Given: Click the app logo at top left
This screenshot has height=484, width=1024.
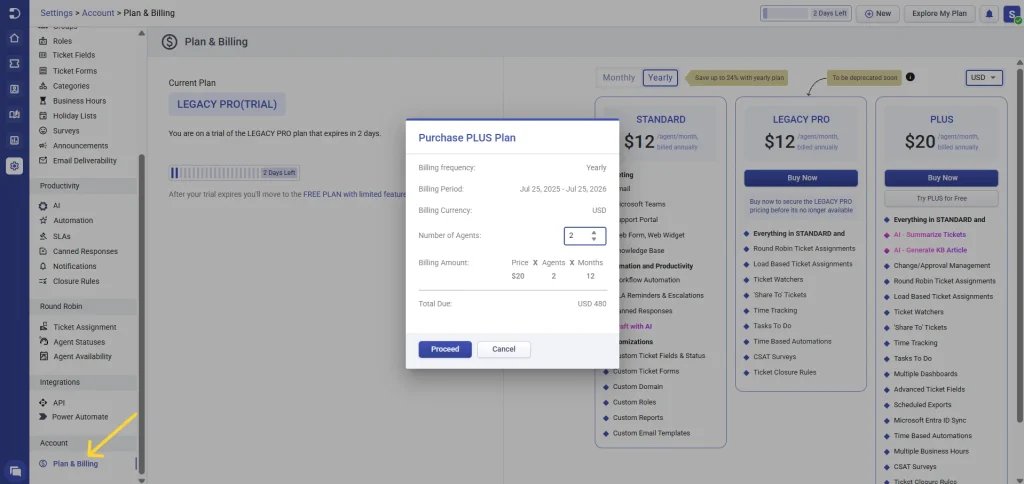Looking at the screenshot, I should point(14,13).
